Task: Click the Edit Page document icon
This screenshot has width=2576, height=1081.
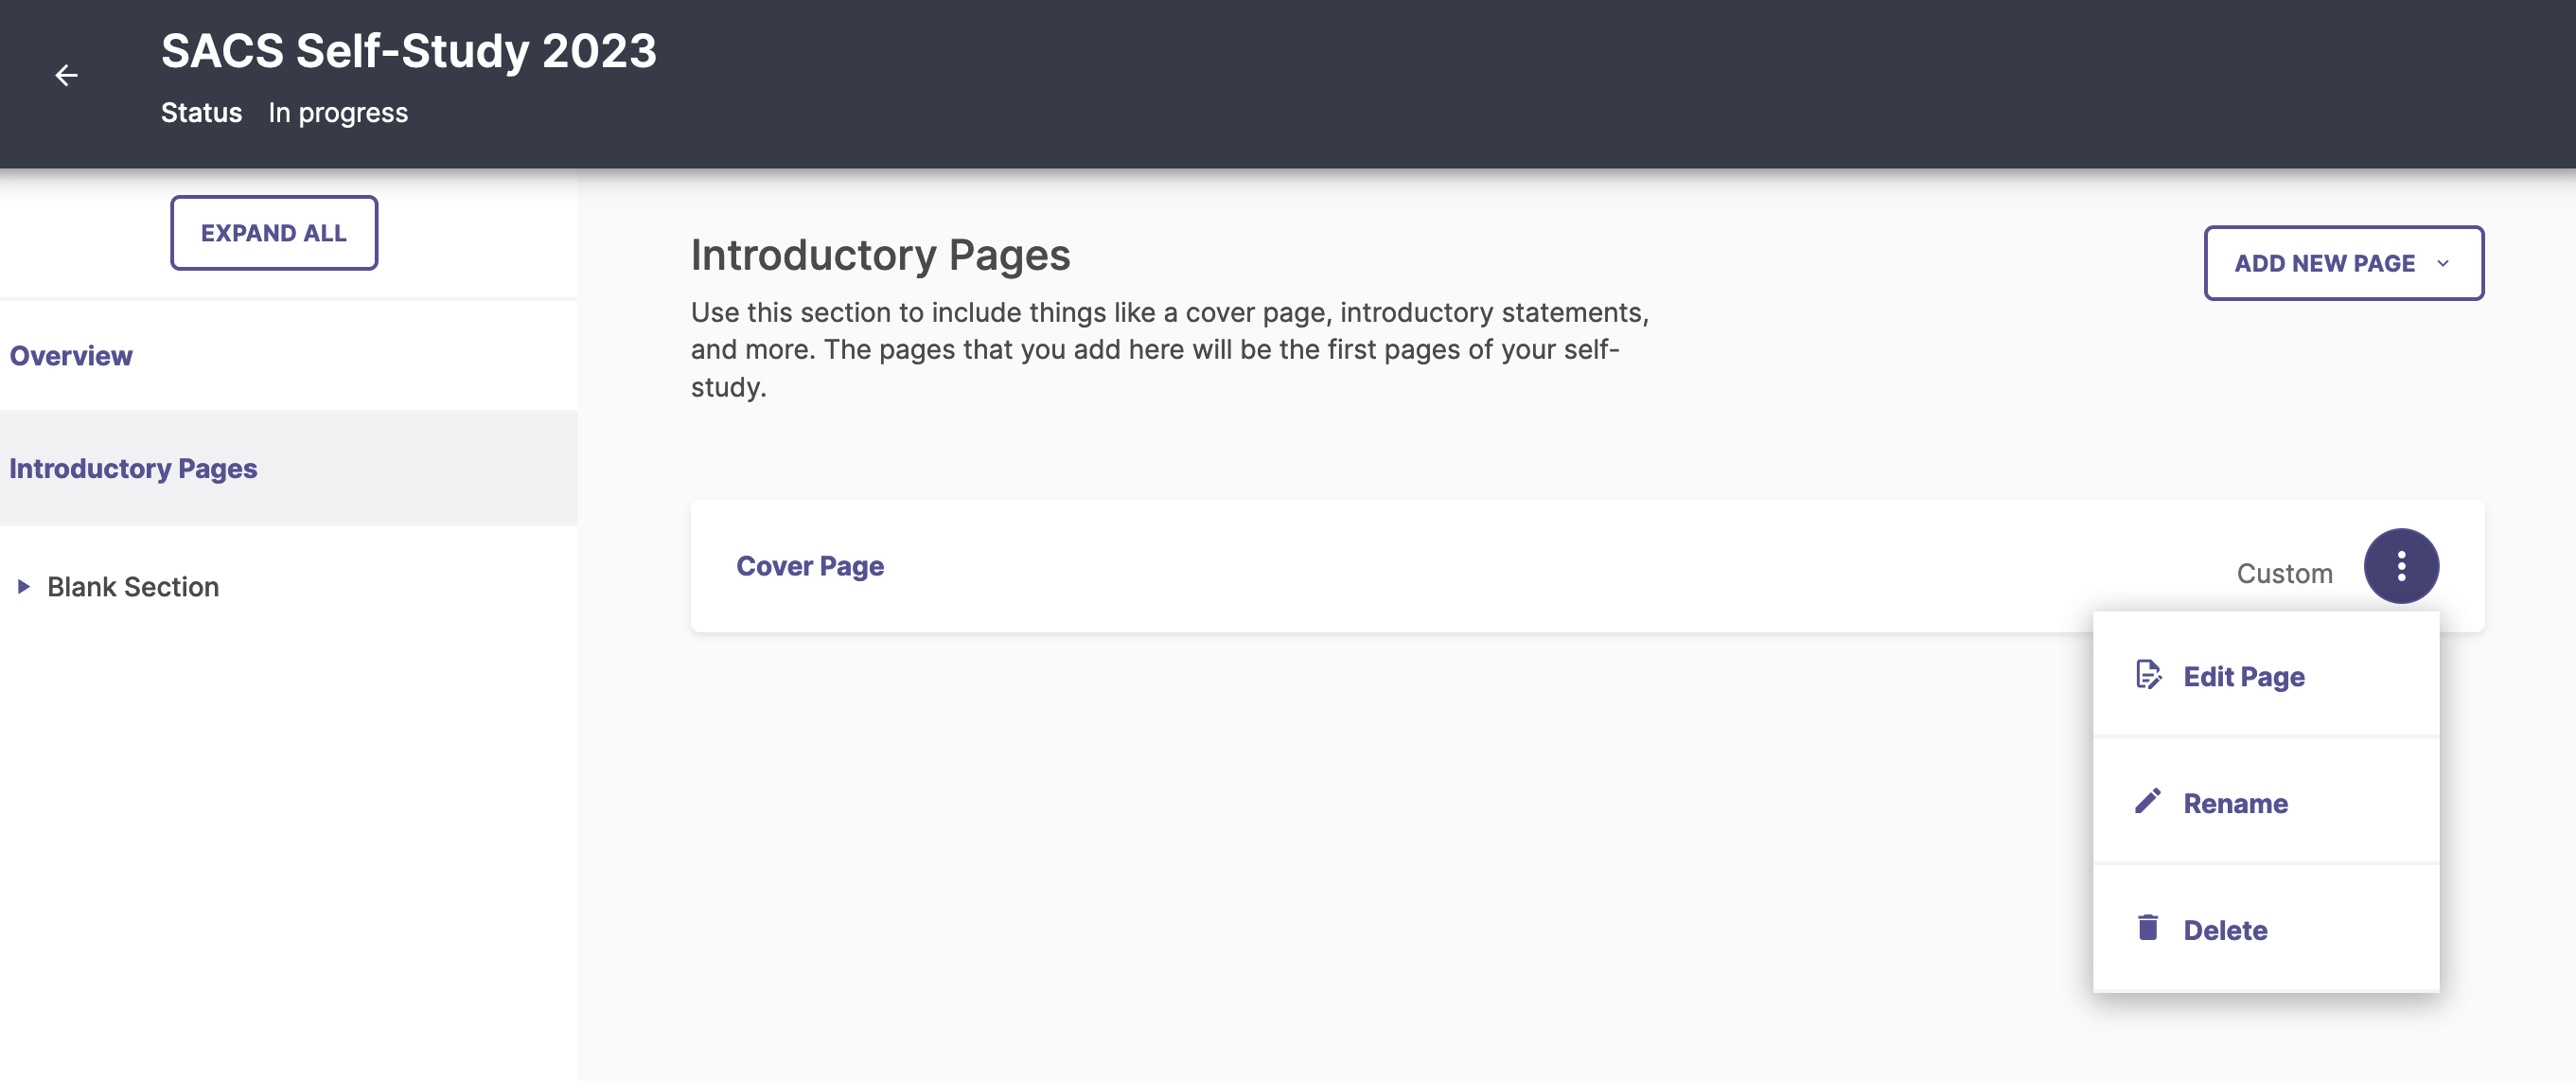Action: (2147, 675)
